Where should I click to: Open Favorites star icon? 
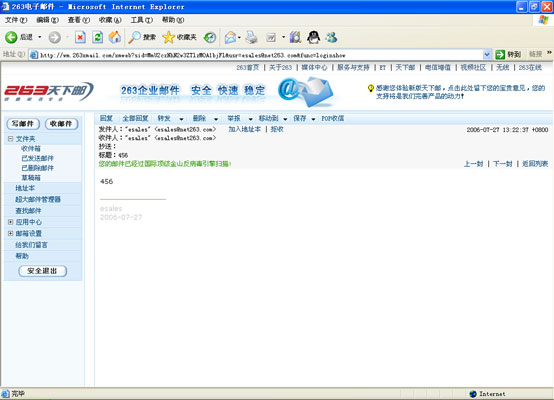click(x=169, y=37)
